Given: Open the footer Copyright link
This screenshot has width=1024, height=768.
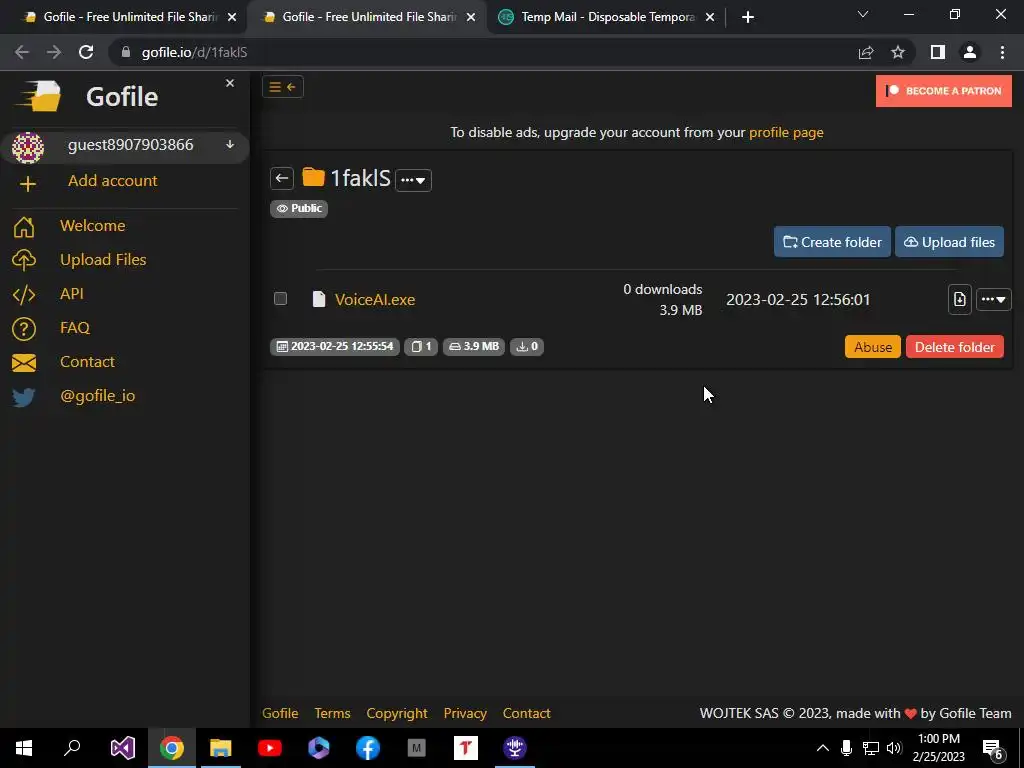Looking at the screenshot, I should click(396, 713).
